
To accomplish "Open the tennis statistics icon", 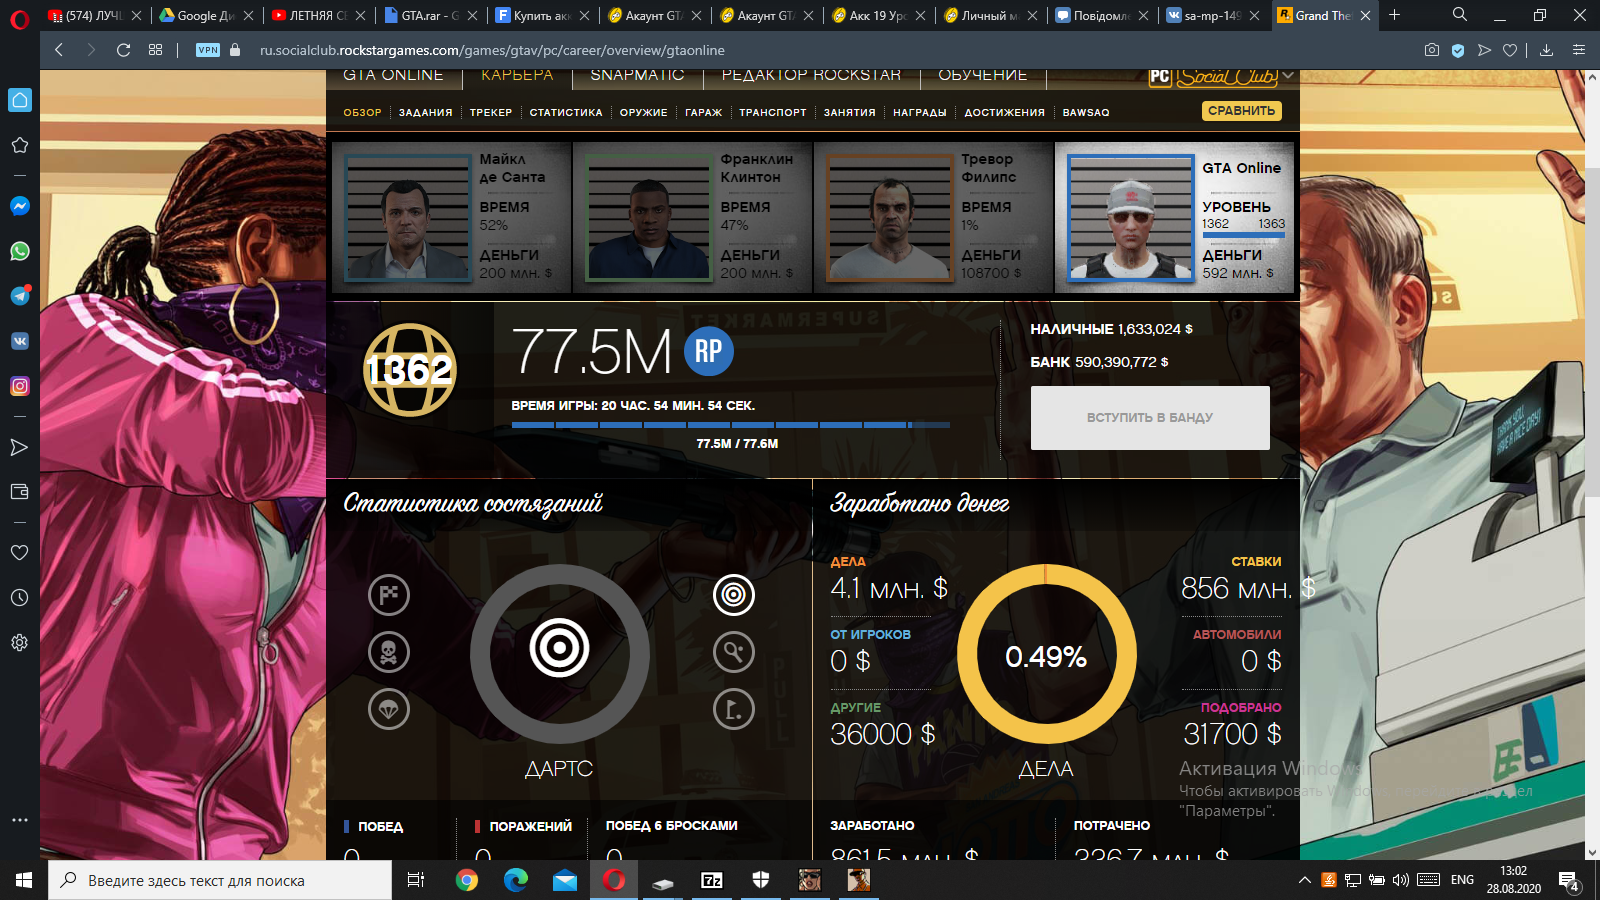I will [733, 652].
